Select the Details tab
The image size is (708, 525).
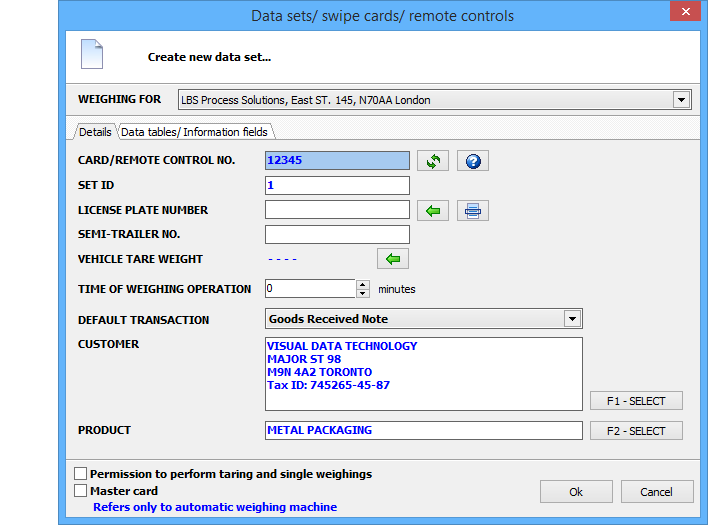click(x=95, y=132)
